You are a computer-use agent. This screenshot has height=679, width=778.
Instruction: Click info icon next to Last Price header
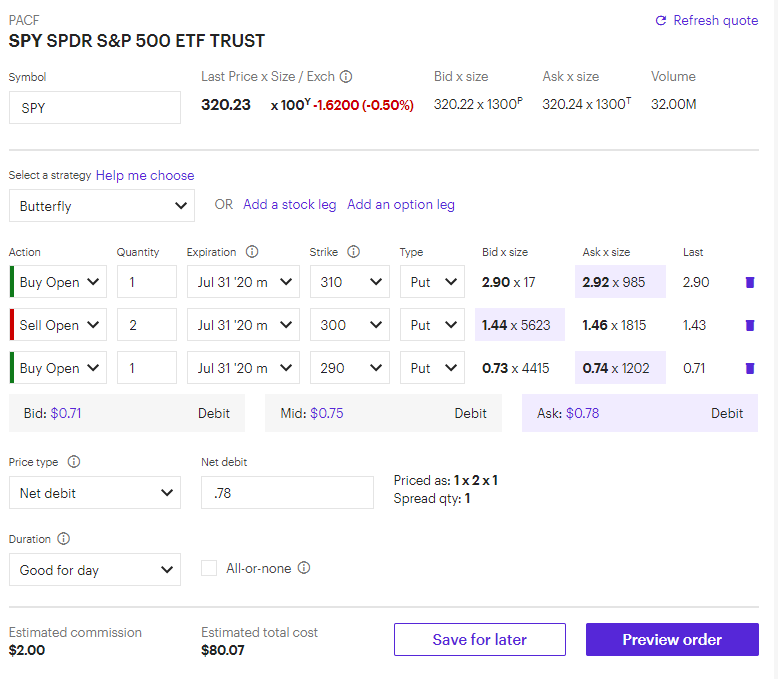[x=346, y=77]
